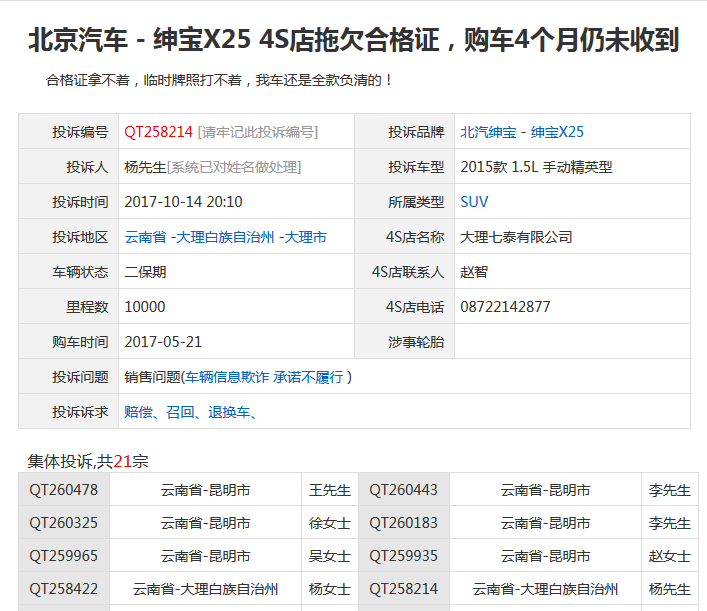Viewport: 707px width, 611px height.
Task: Click mileage value 10000
Action: [x=145, y=307]
